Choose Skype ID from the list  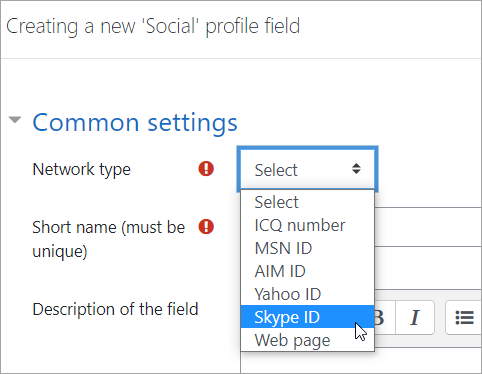coord(307,317)
